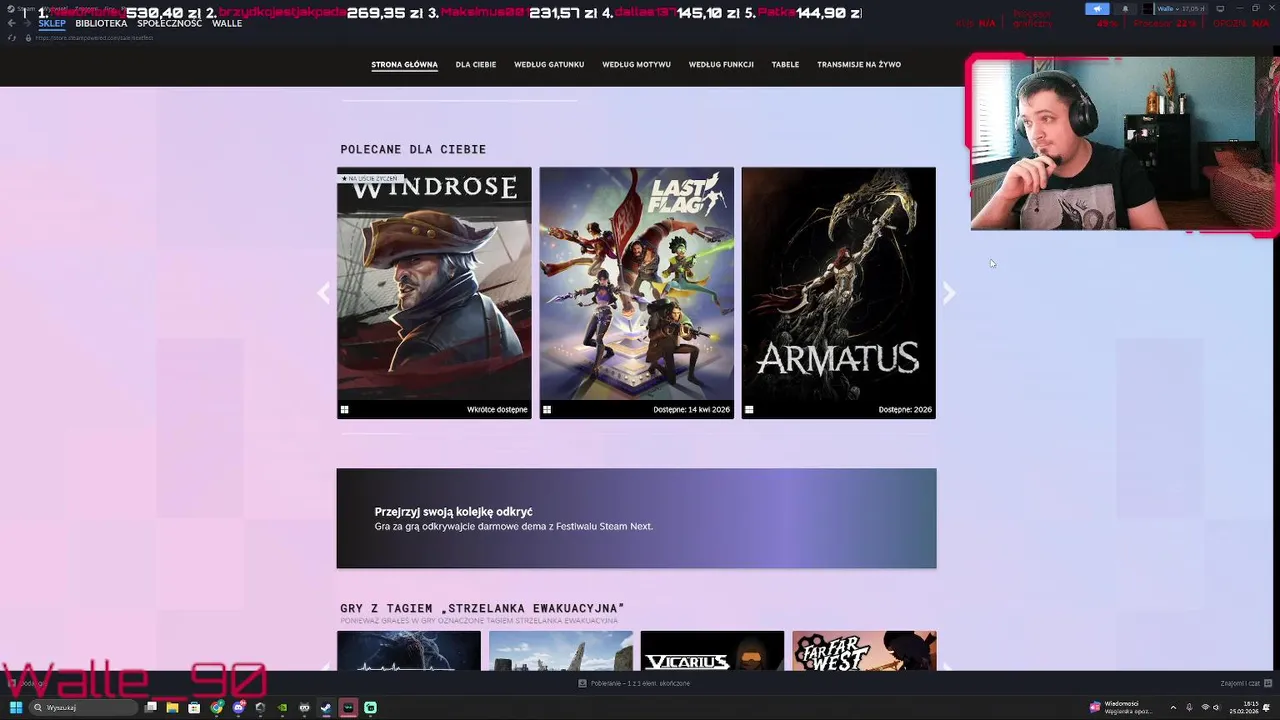Viewport: 1280px width, 720px height.
Task: Click Przejrzyj swoją kolejkę odkryć banner
Action: (636, 518)
